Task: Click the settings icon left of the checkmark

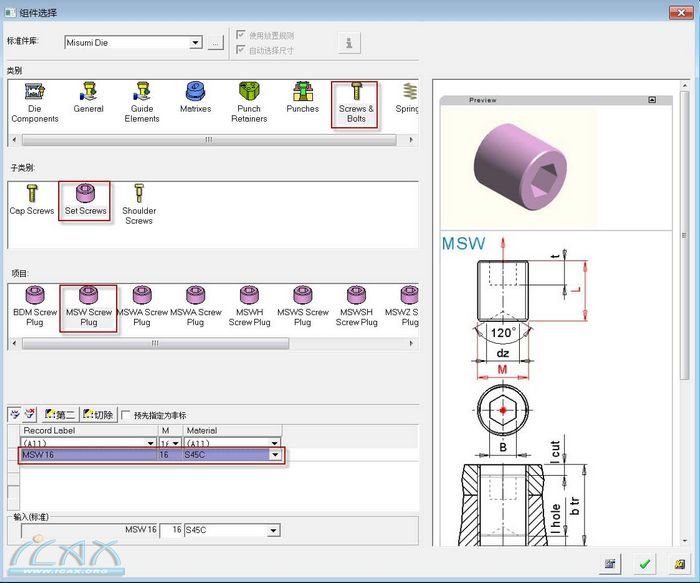Action: [x=610, y=564]
